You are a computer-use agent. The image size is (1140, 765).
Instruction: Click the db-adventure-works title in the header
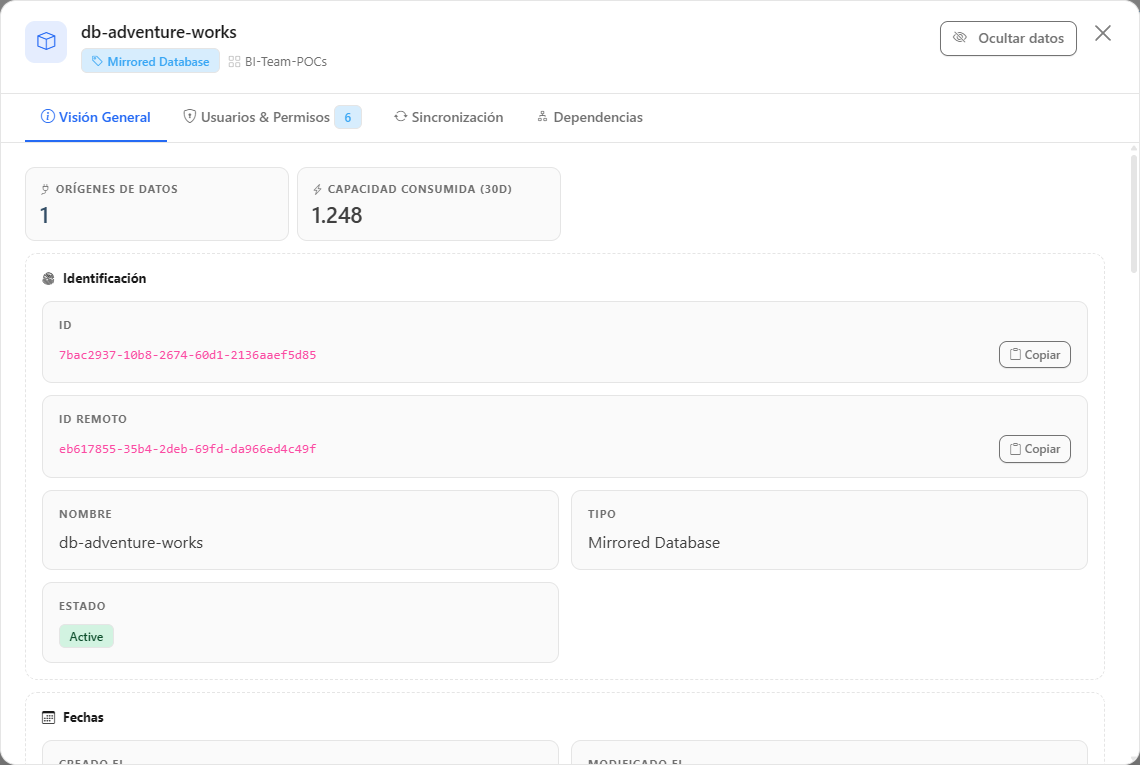click(158, 32)
